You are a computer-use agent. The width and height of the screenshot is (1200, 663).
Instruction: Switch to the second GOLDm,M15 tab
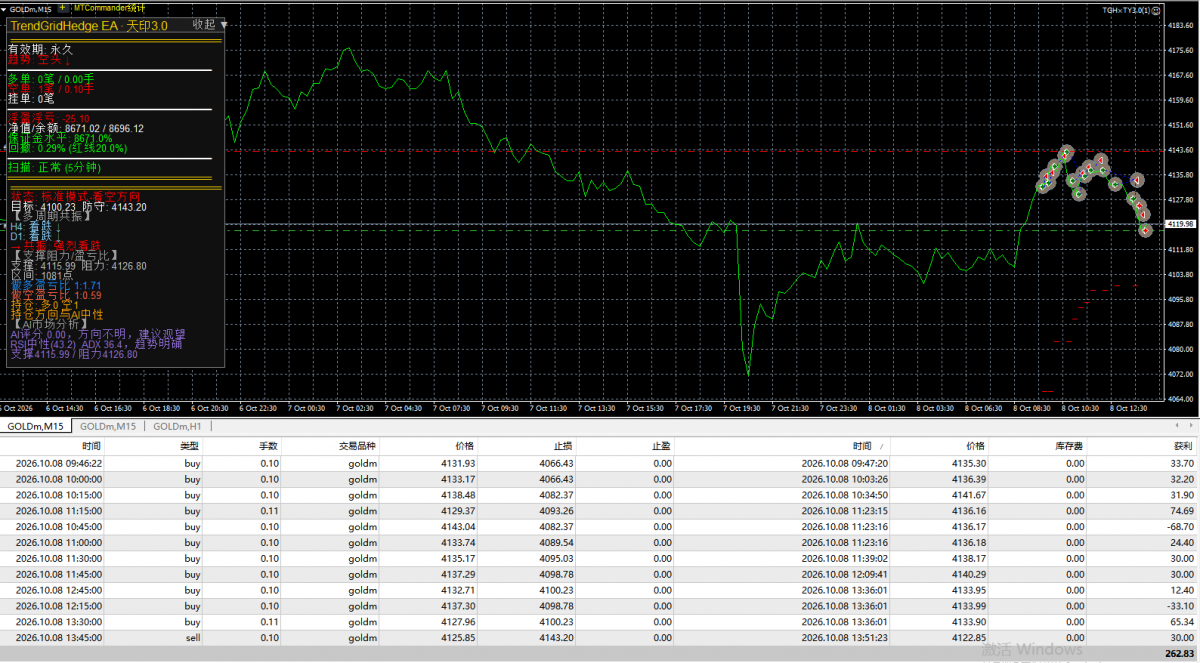[109, 426]
